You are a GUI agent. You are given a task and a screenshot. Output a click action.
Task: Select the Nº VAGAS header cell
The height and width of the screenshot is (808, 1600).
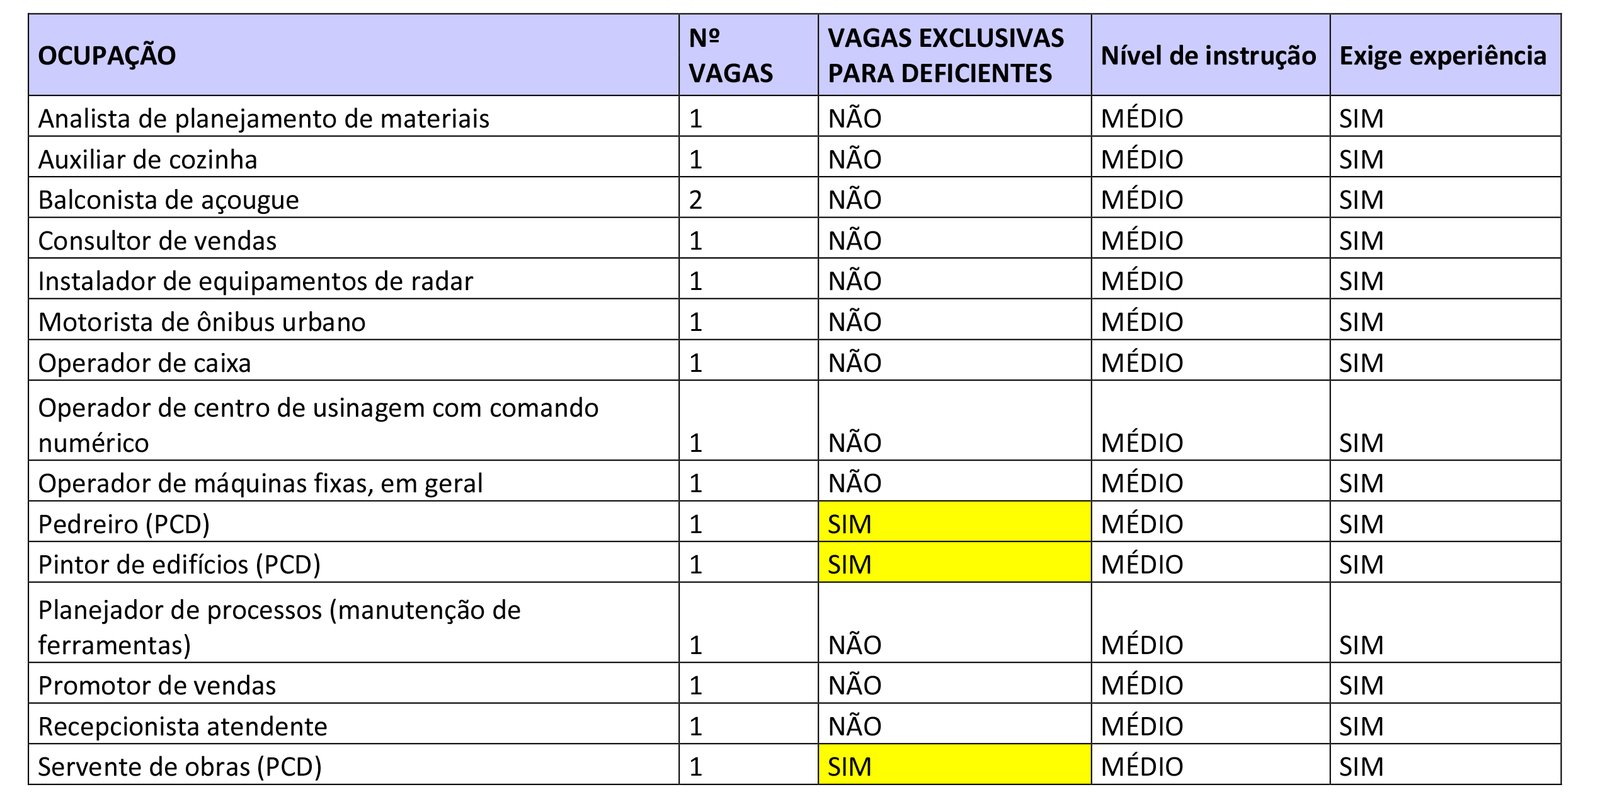731,56
